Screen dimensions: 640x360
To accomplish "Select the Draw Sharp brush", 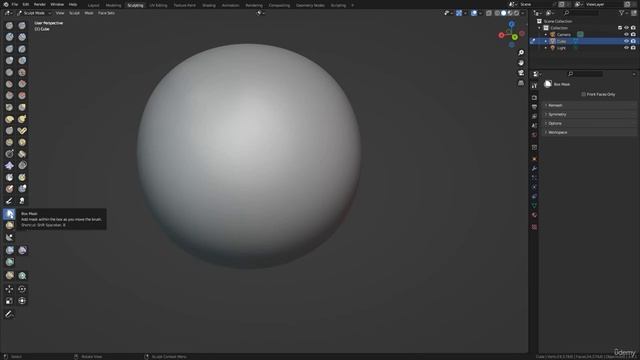I will pyautogui.click(x=22, y=25).
